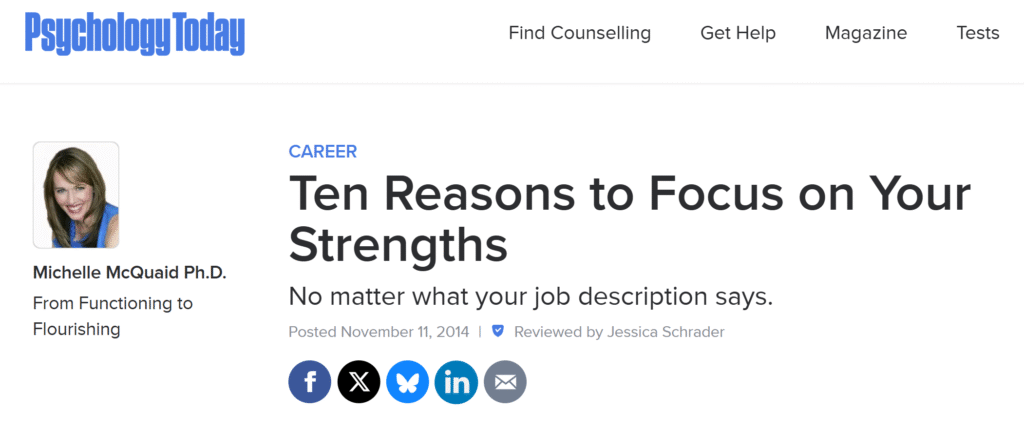Open the Find Counselling menu

[579, 33]
